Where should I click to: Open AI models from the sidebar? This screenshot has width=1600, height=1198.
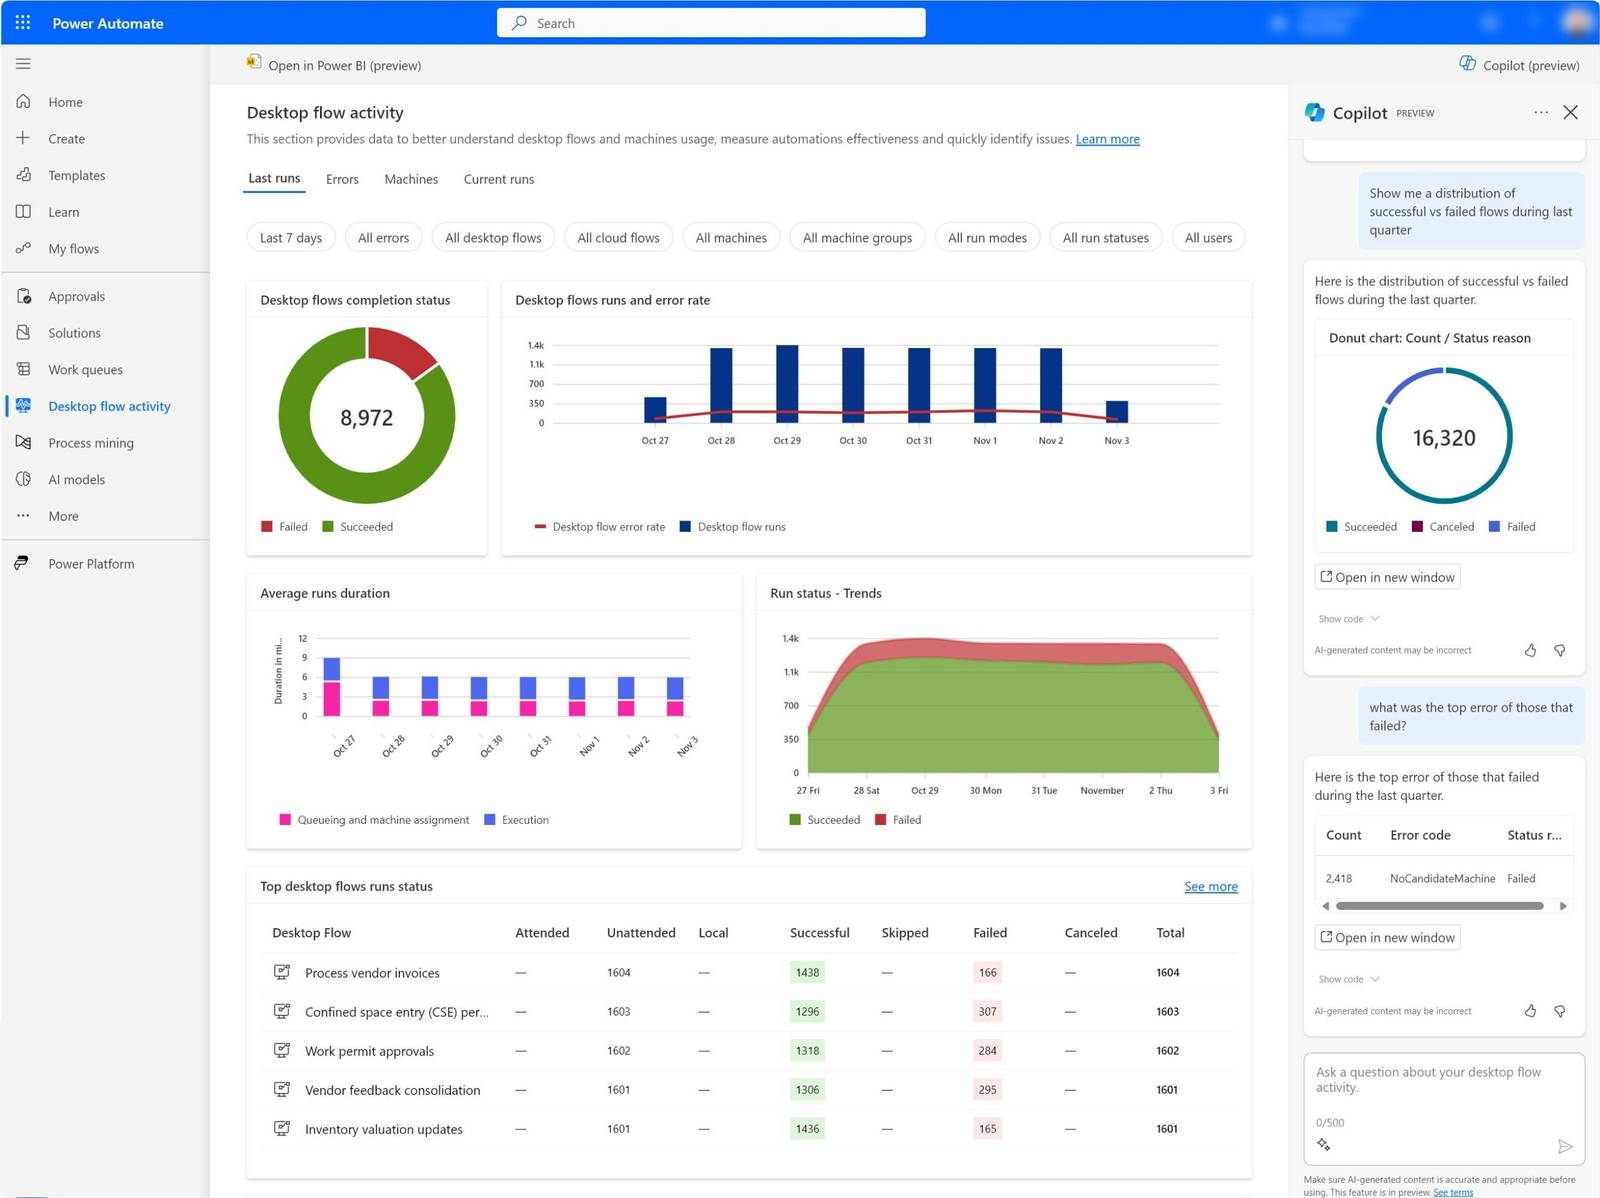78,479
